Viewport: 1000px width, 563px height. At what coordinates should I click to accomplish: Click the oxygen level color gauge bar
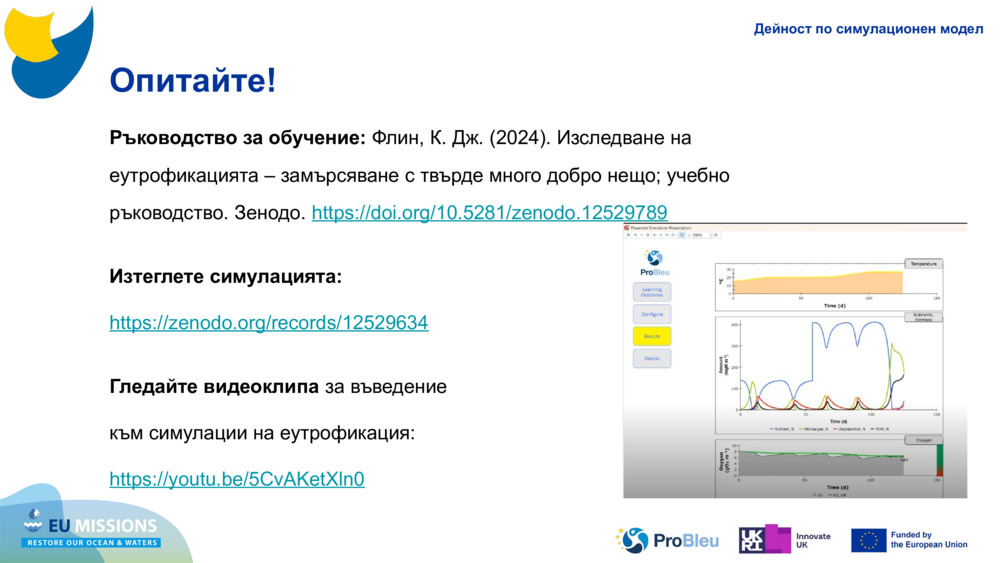[939, 461]
